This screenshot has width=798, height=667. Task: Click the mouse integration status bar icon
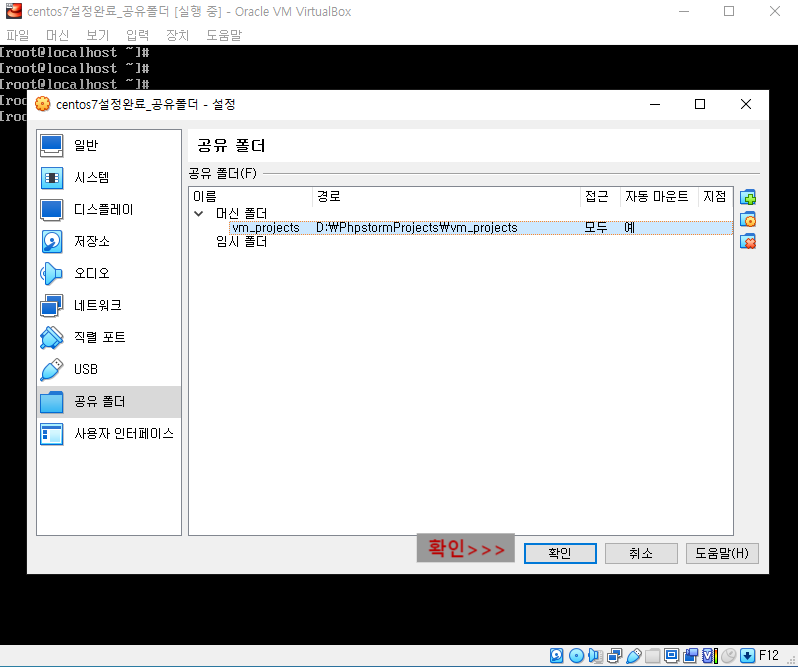[729, 655]
